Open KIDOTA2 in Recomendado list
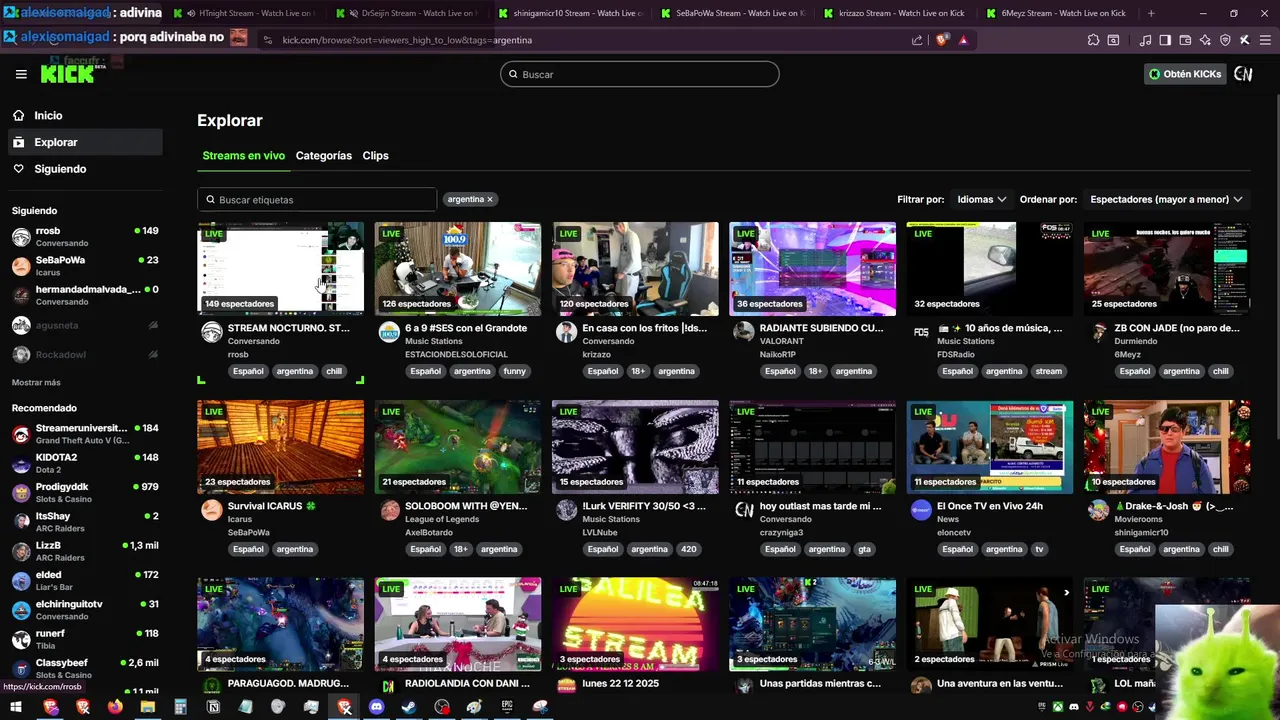Image resolution: width=1280 pixels, height=720 pixels. pyautogui.click(x=84, y=463)
